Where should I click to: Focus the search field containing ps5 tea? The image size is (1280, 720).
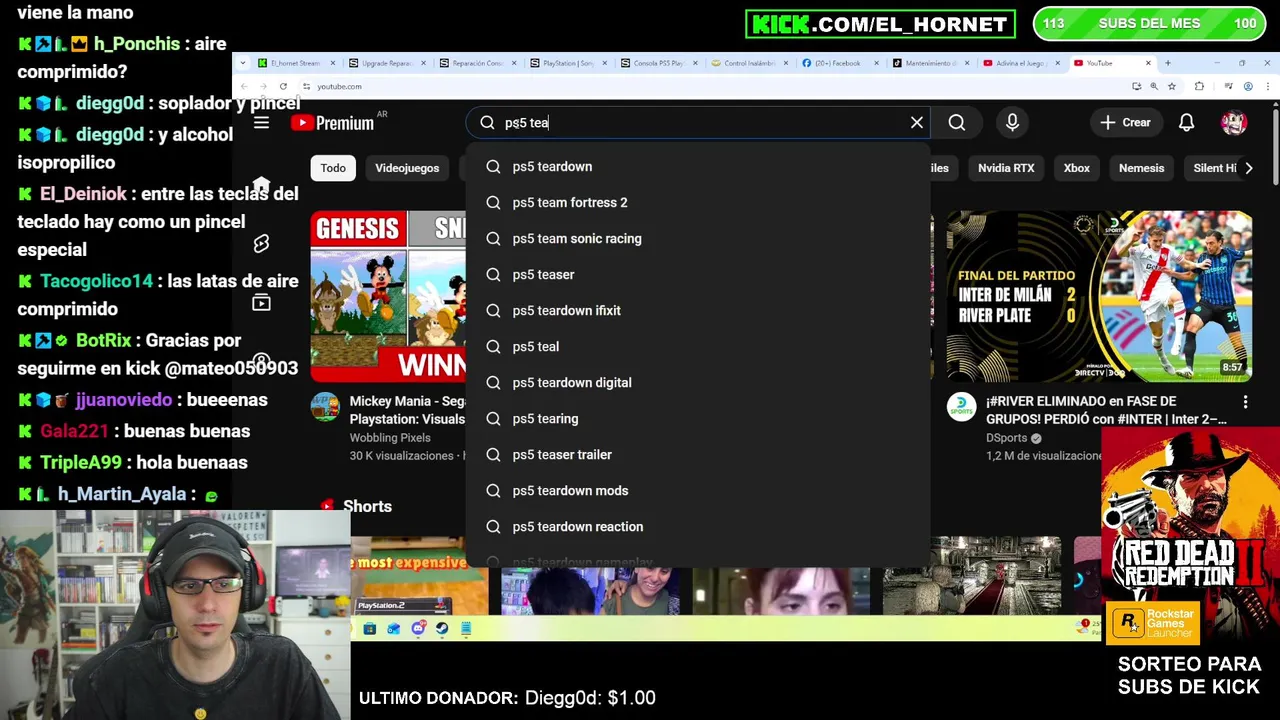click(x=700, y=123)
